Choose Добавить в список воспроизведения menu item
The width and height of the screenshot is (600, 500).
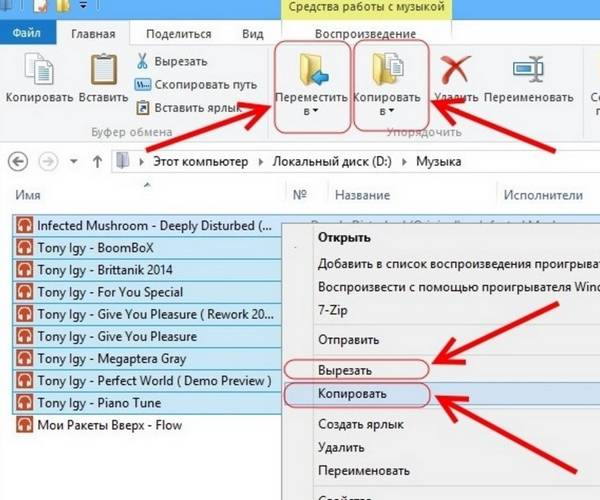[x=458, y=264]
